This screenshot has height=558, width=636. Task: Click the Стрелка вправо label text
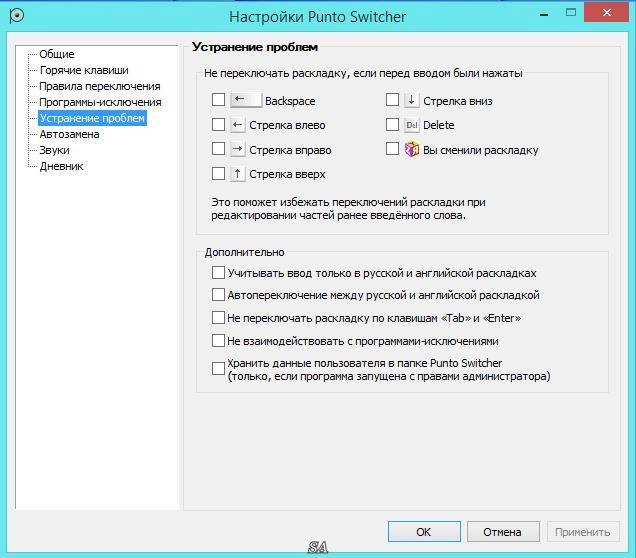(x=290, y=150)
